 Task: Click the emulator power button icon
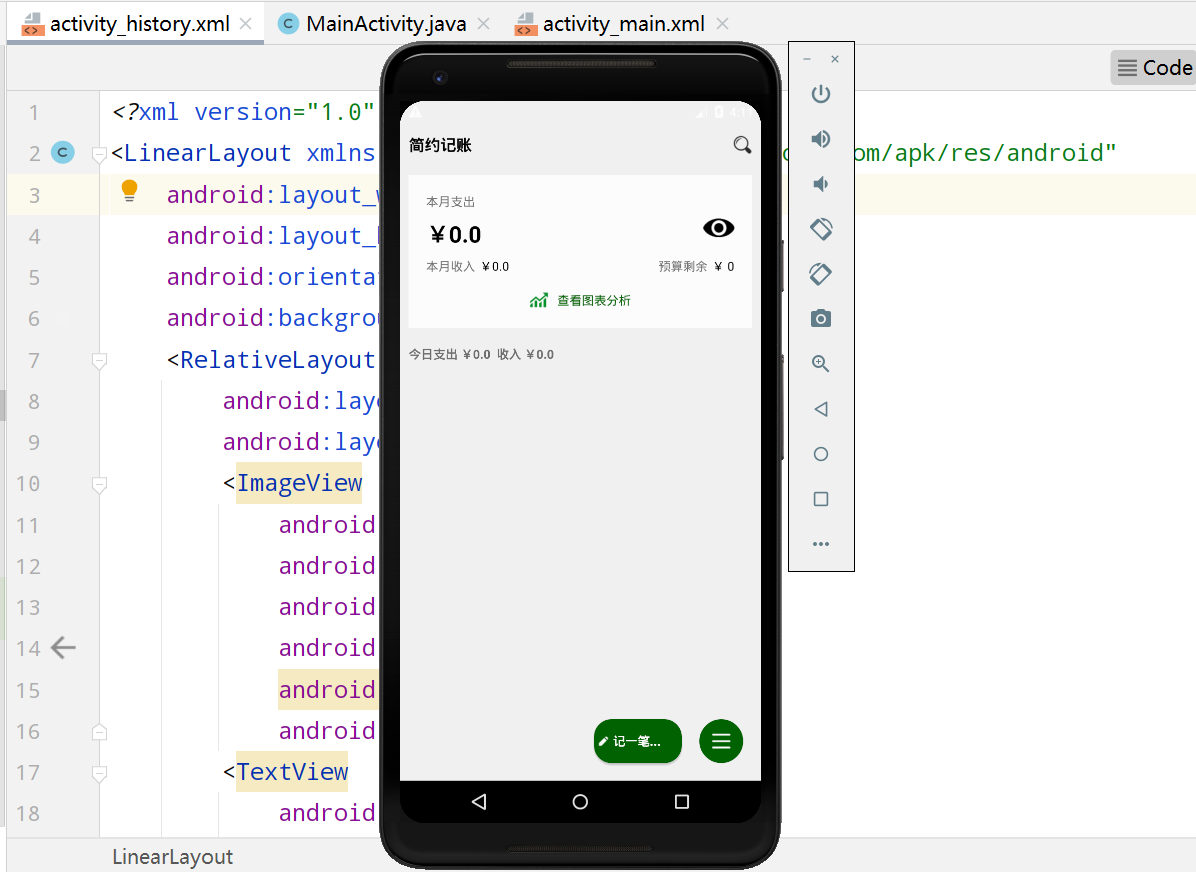pyautogui.click(x=821, y=94)
